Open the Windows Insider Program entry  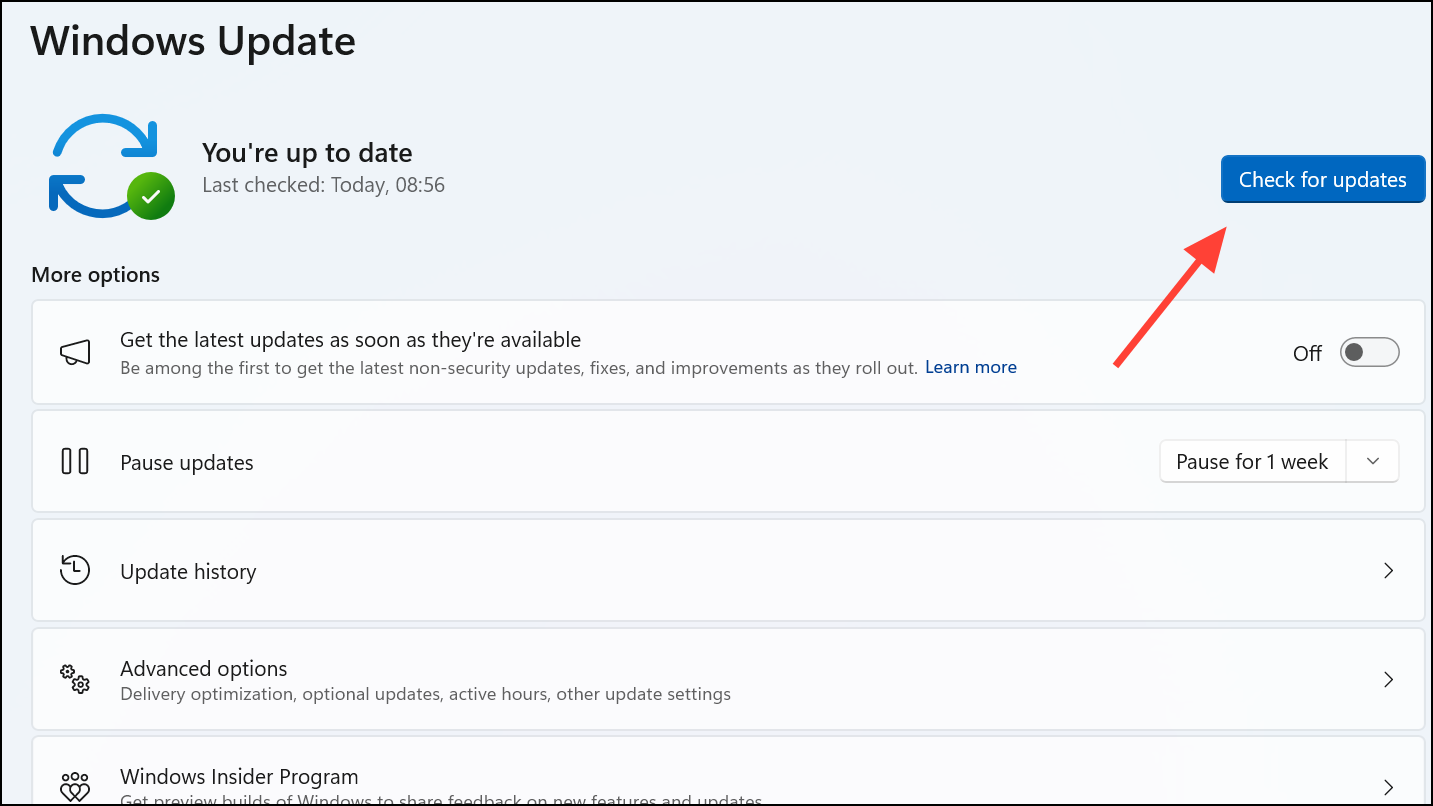click(239, 777)
